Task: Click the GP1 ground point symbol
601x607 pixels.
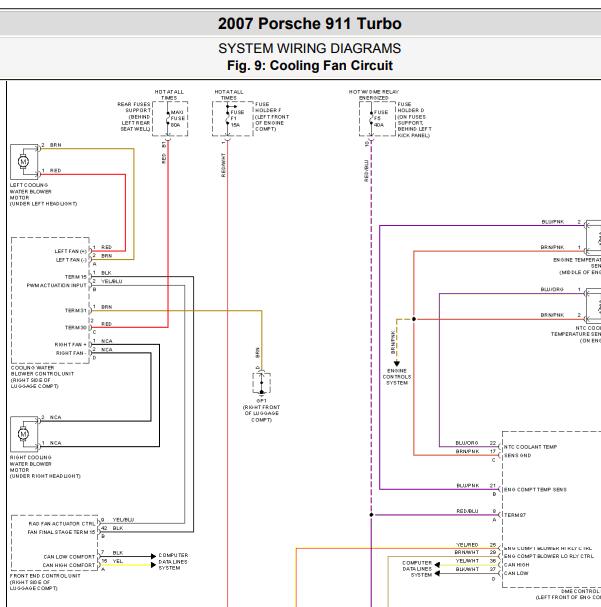Action: click(262, 383)
